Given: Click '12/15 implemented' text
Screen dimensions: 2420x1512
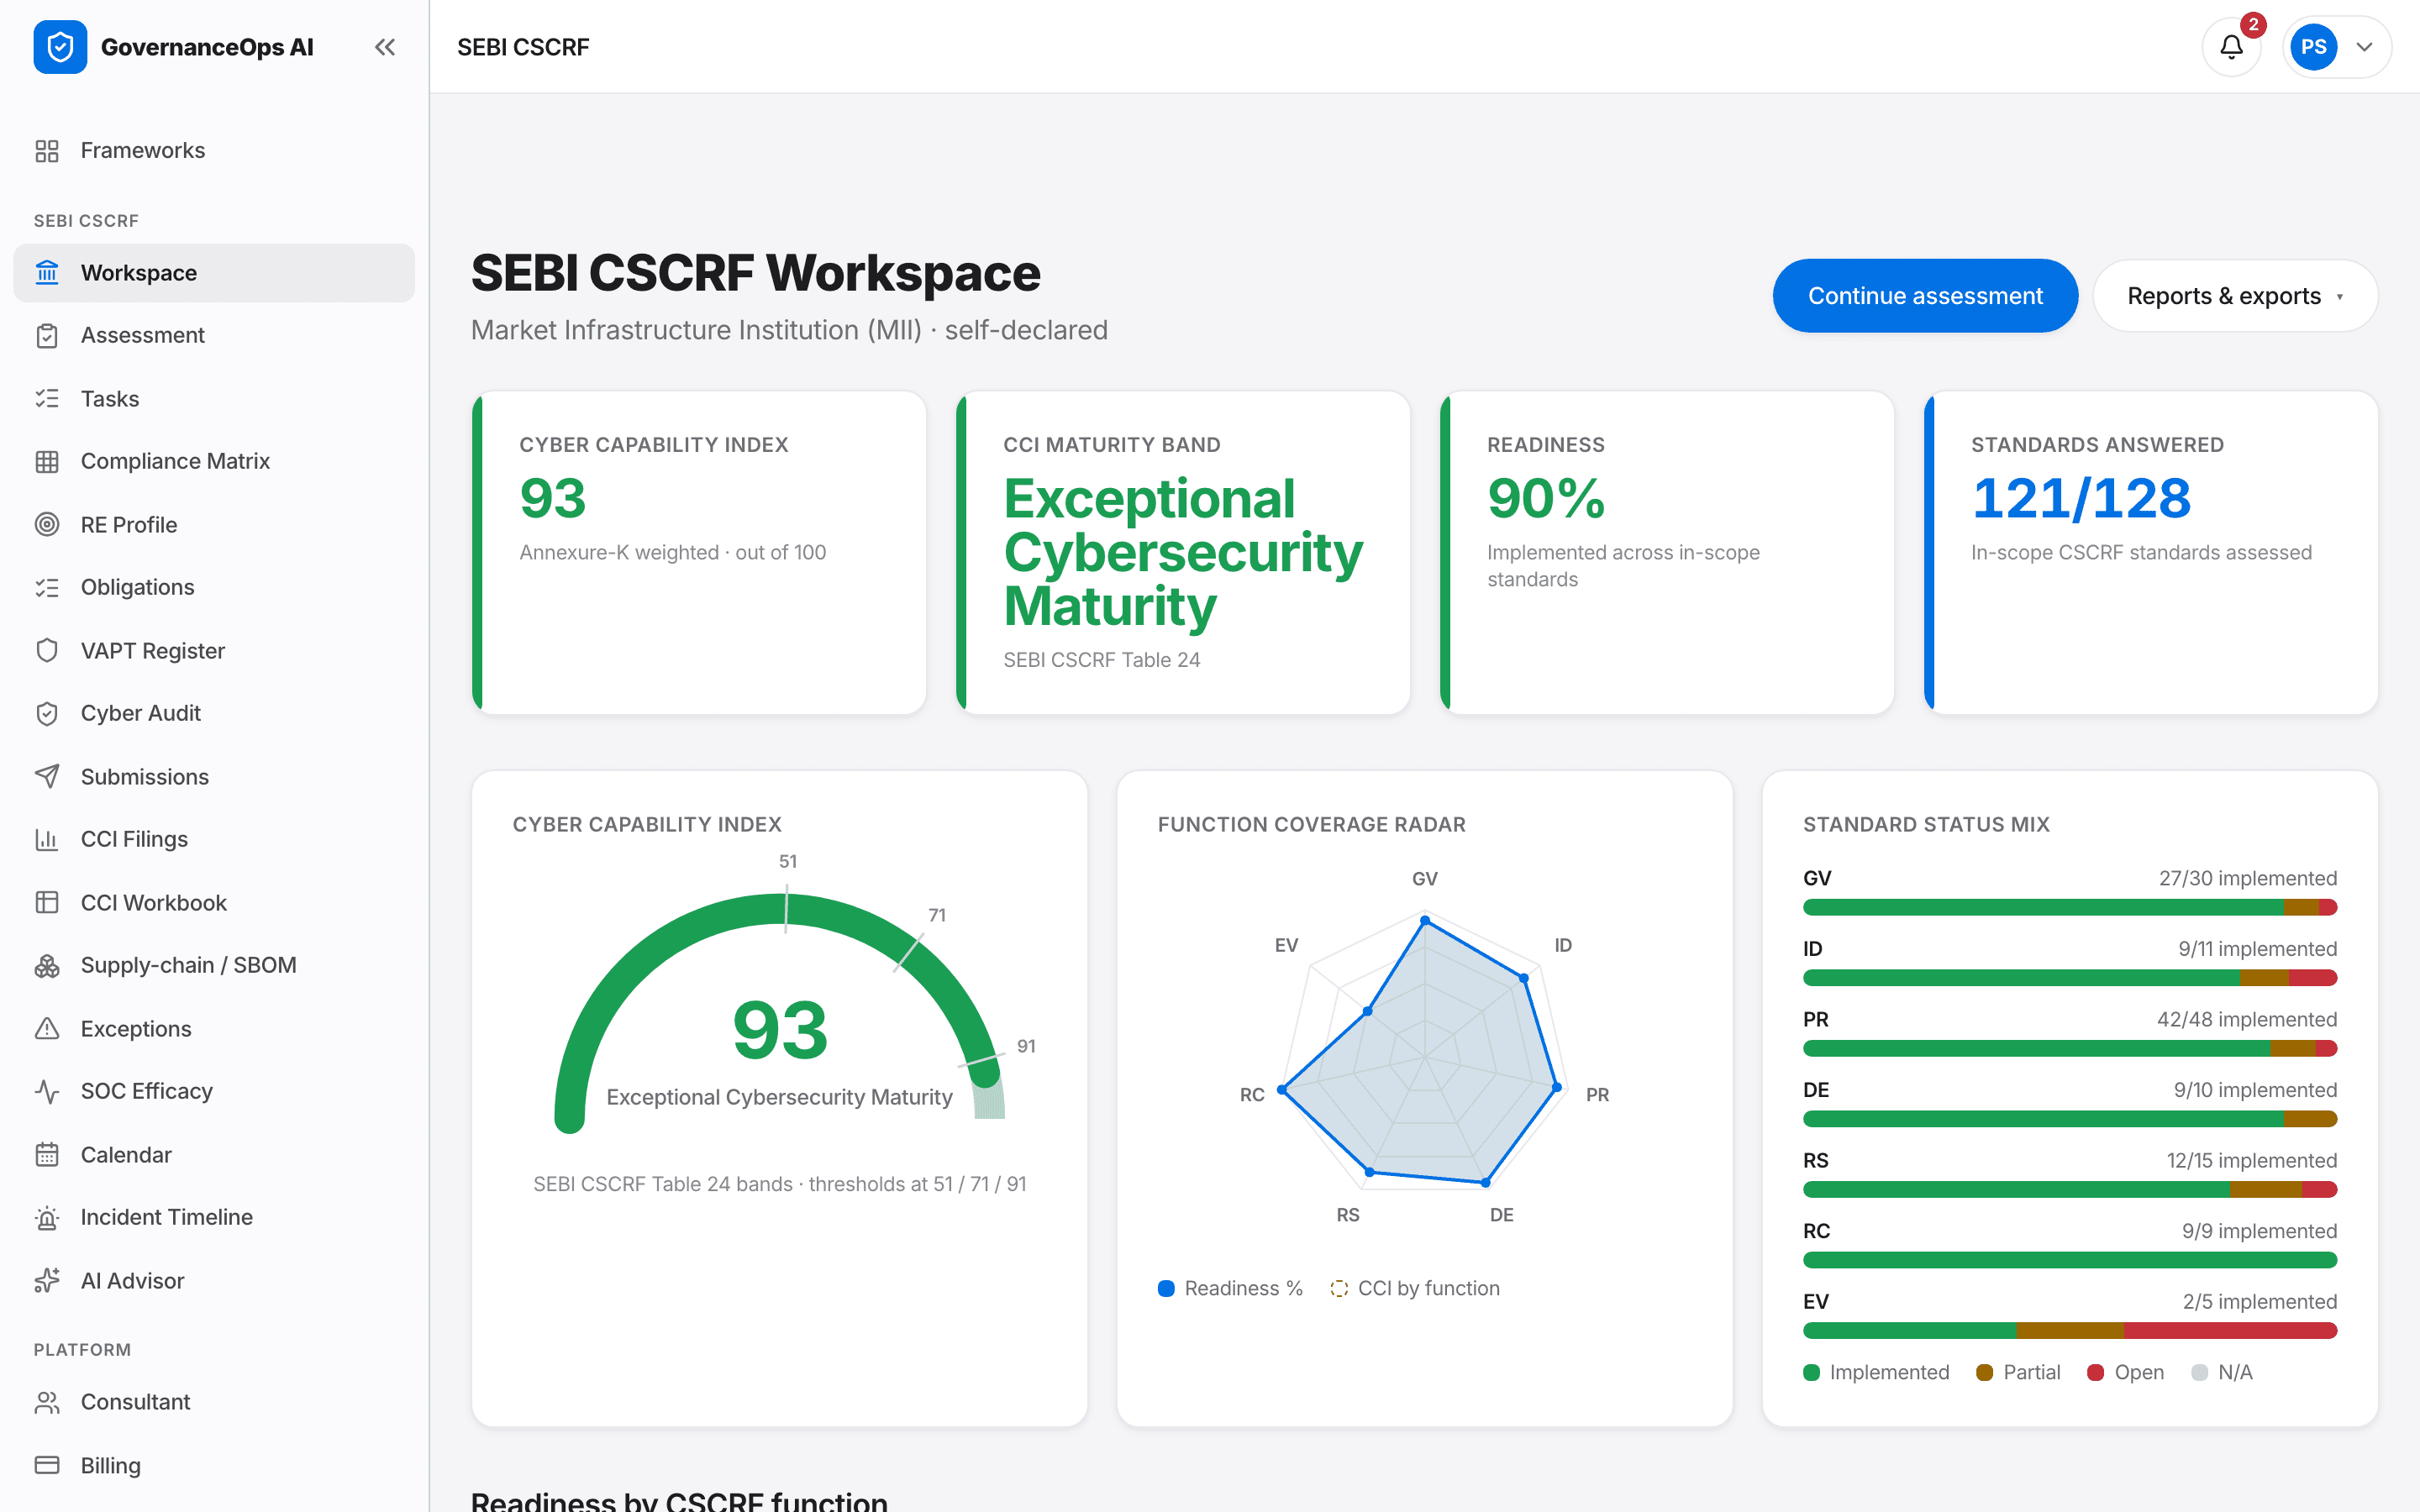Looking at the screenshot, I should coord(2252,1160).
